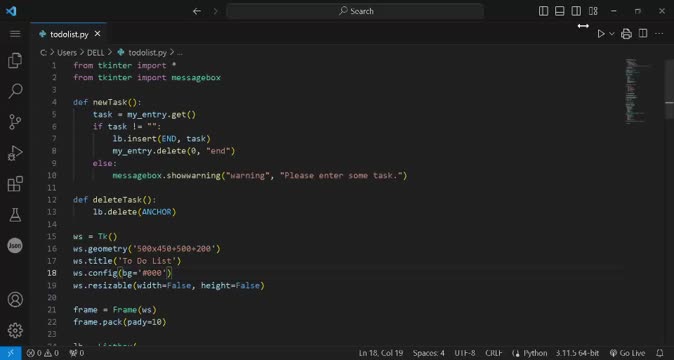
Task: Open the Explorer view
Action: 15,61
